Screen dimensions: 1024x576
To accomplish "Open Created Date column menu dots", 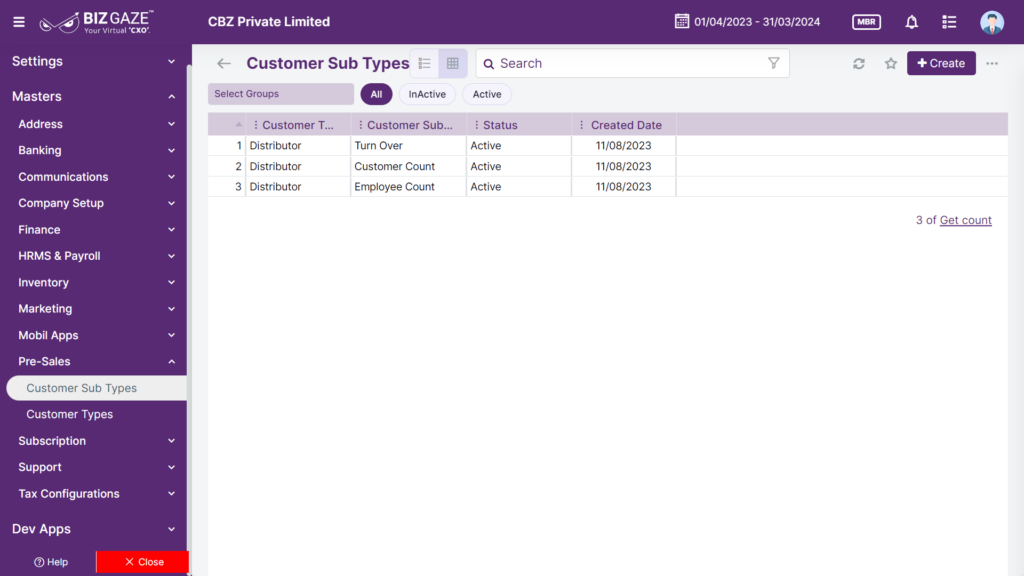I will pyautogui.click(x=581, y=125).
